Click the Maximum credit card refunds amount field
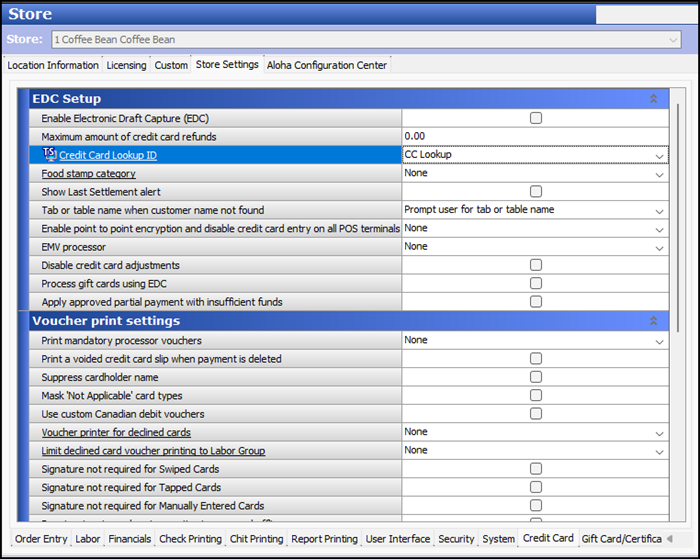The height and width of the screenshot is (559, 700). pos(535,136)
